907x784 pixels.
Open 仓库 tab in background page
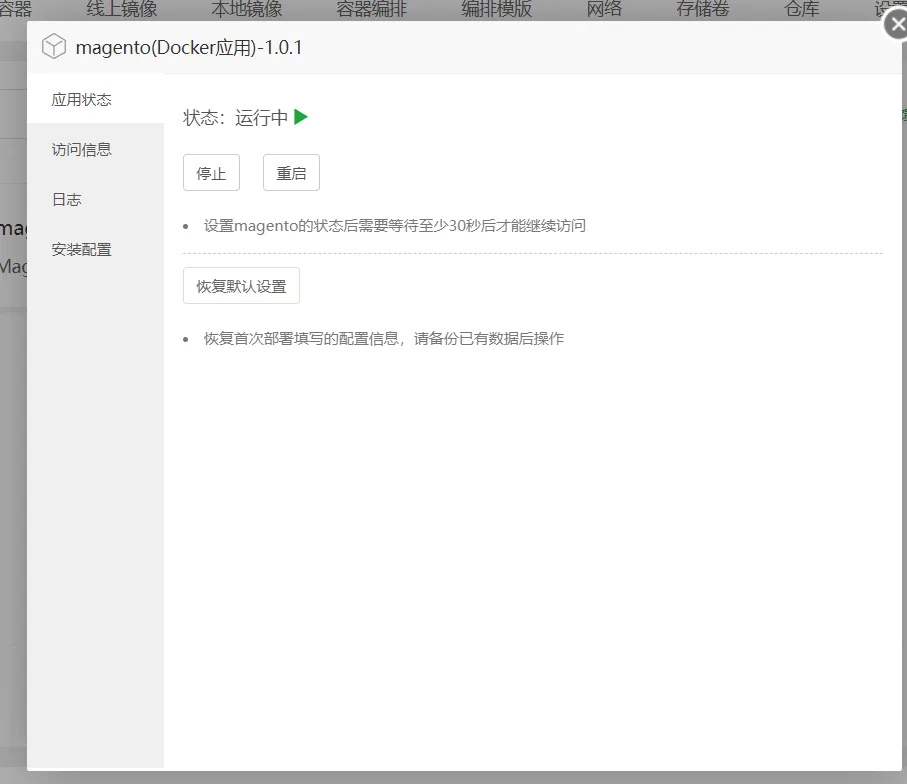tap(802, 9)
